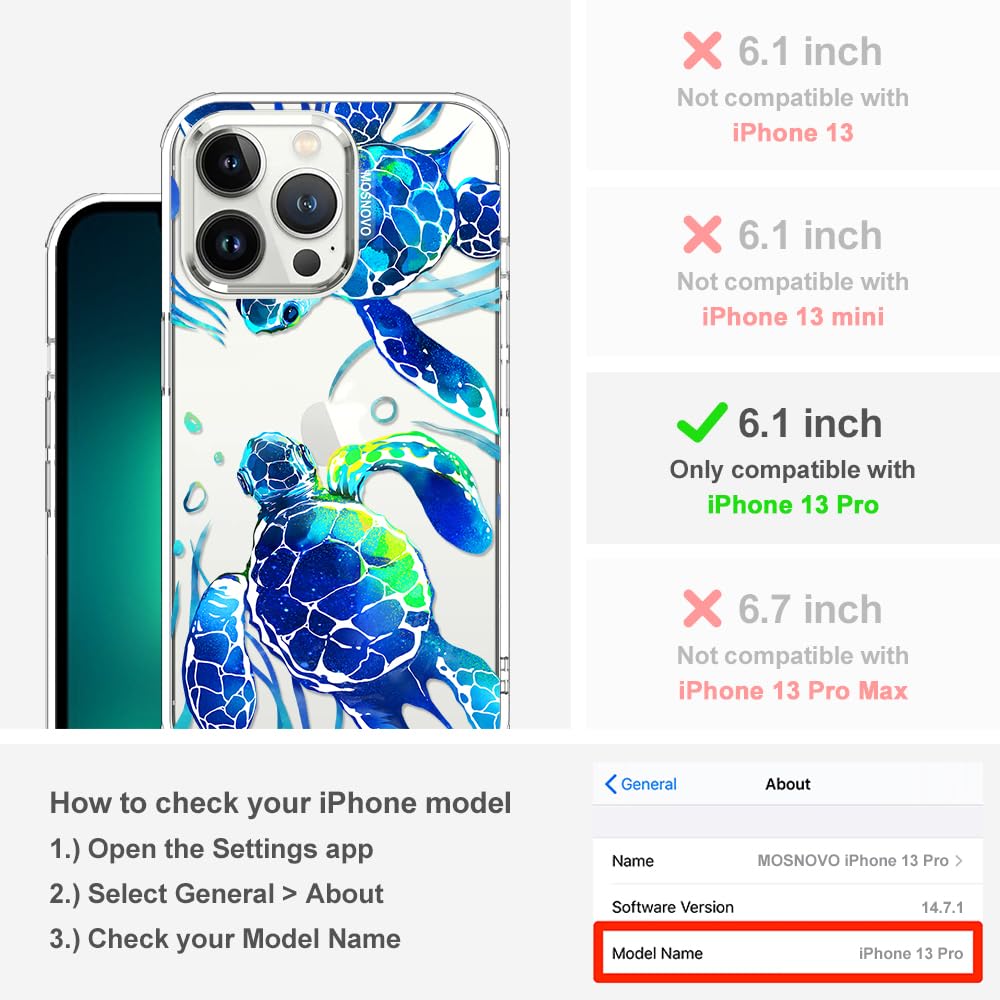Click the red X beside iPhone 13 Pro Max
The height and width of the screenshot is (1000, 1000).
702,608
